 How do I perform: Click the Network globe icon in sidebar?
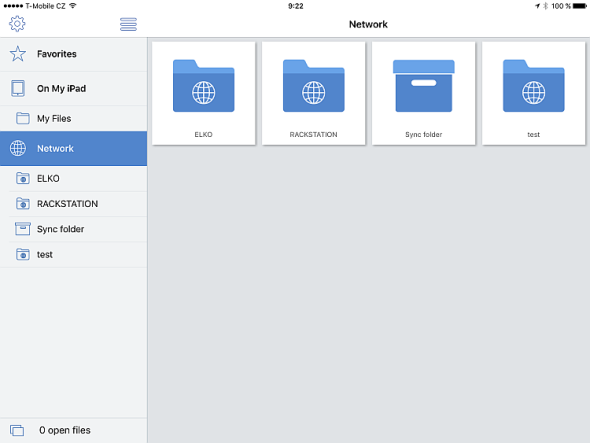[18, 148]
